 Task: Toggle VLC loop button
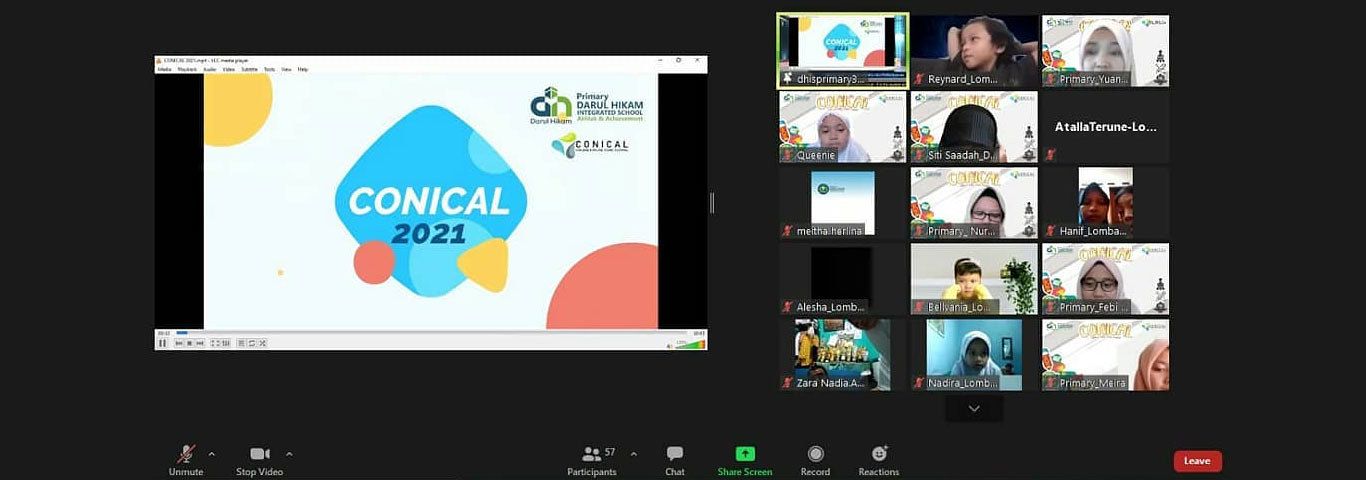252,343
